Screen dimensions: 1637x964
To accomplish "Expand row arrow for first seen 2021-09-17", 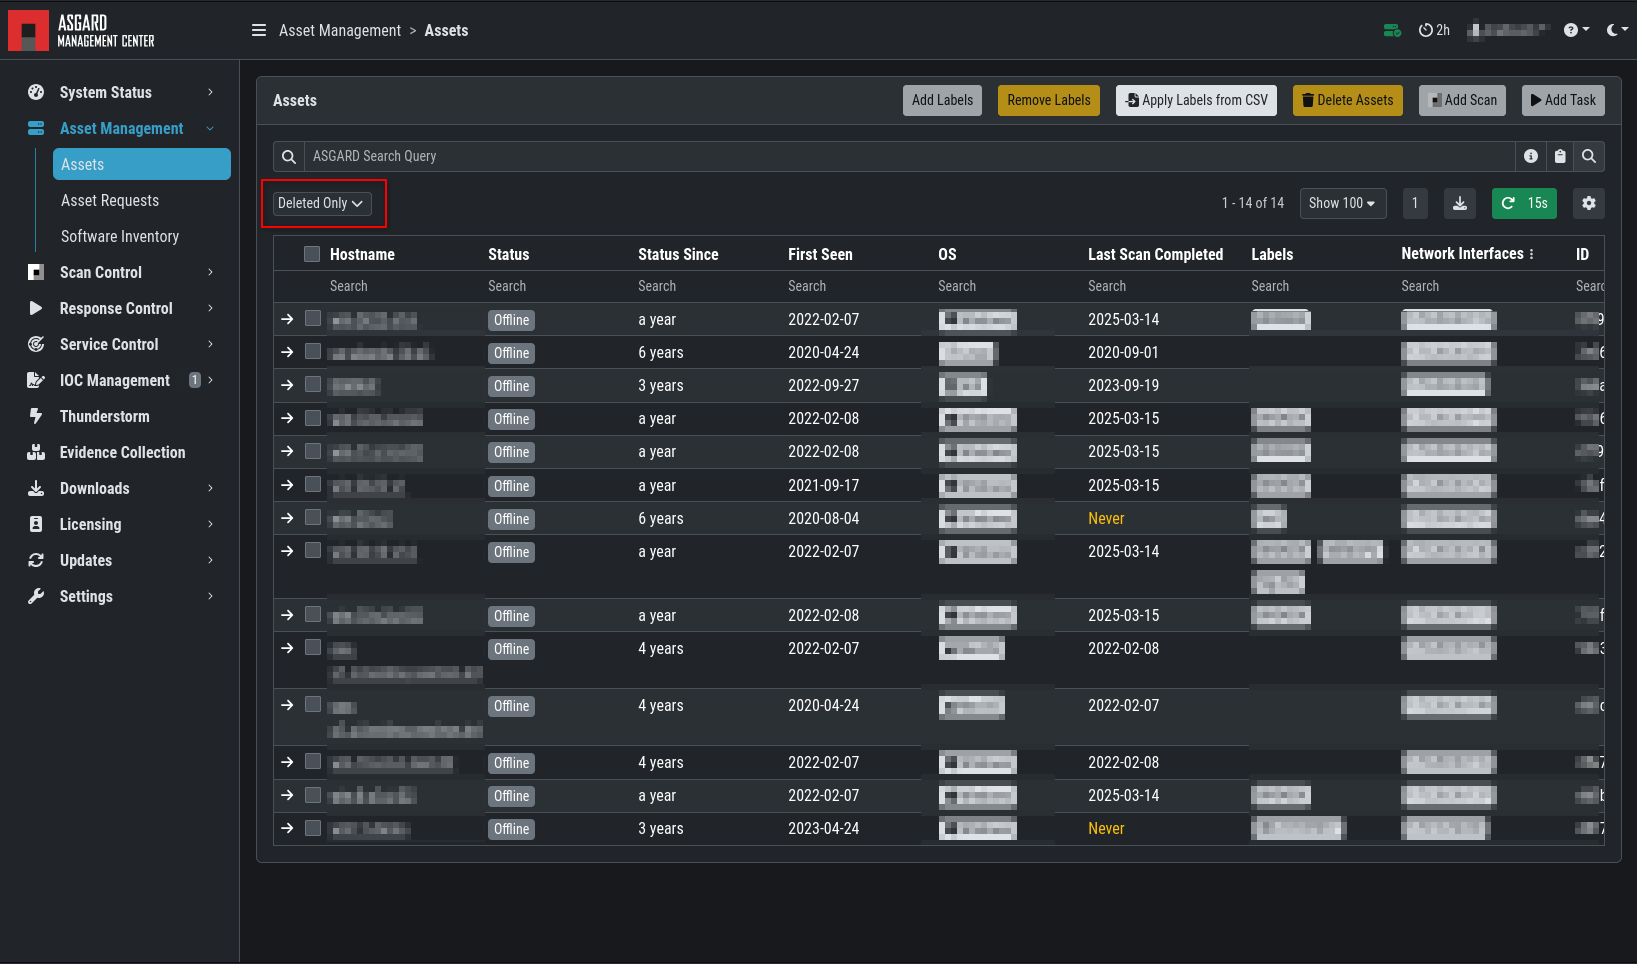I will (288, 485).
